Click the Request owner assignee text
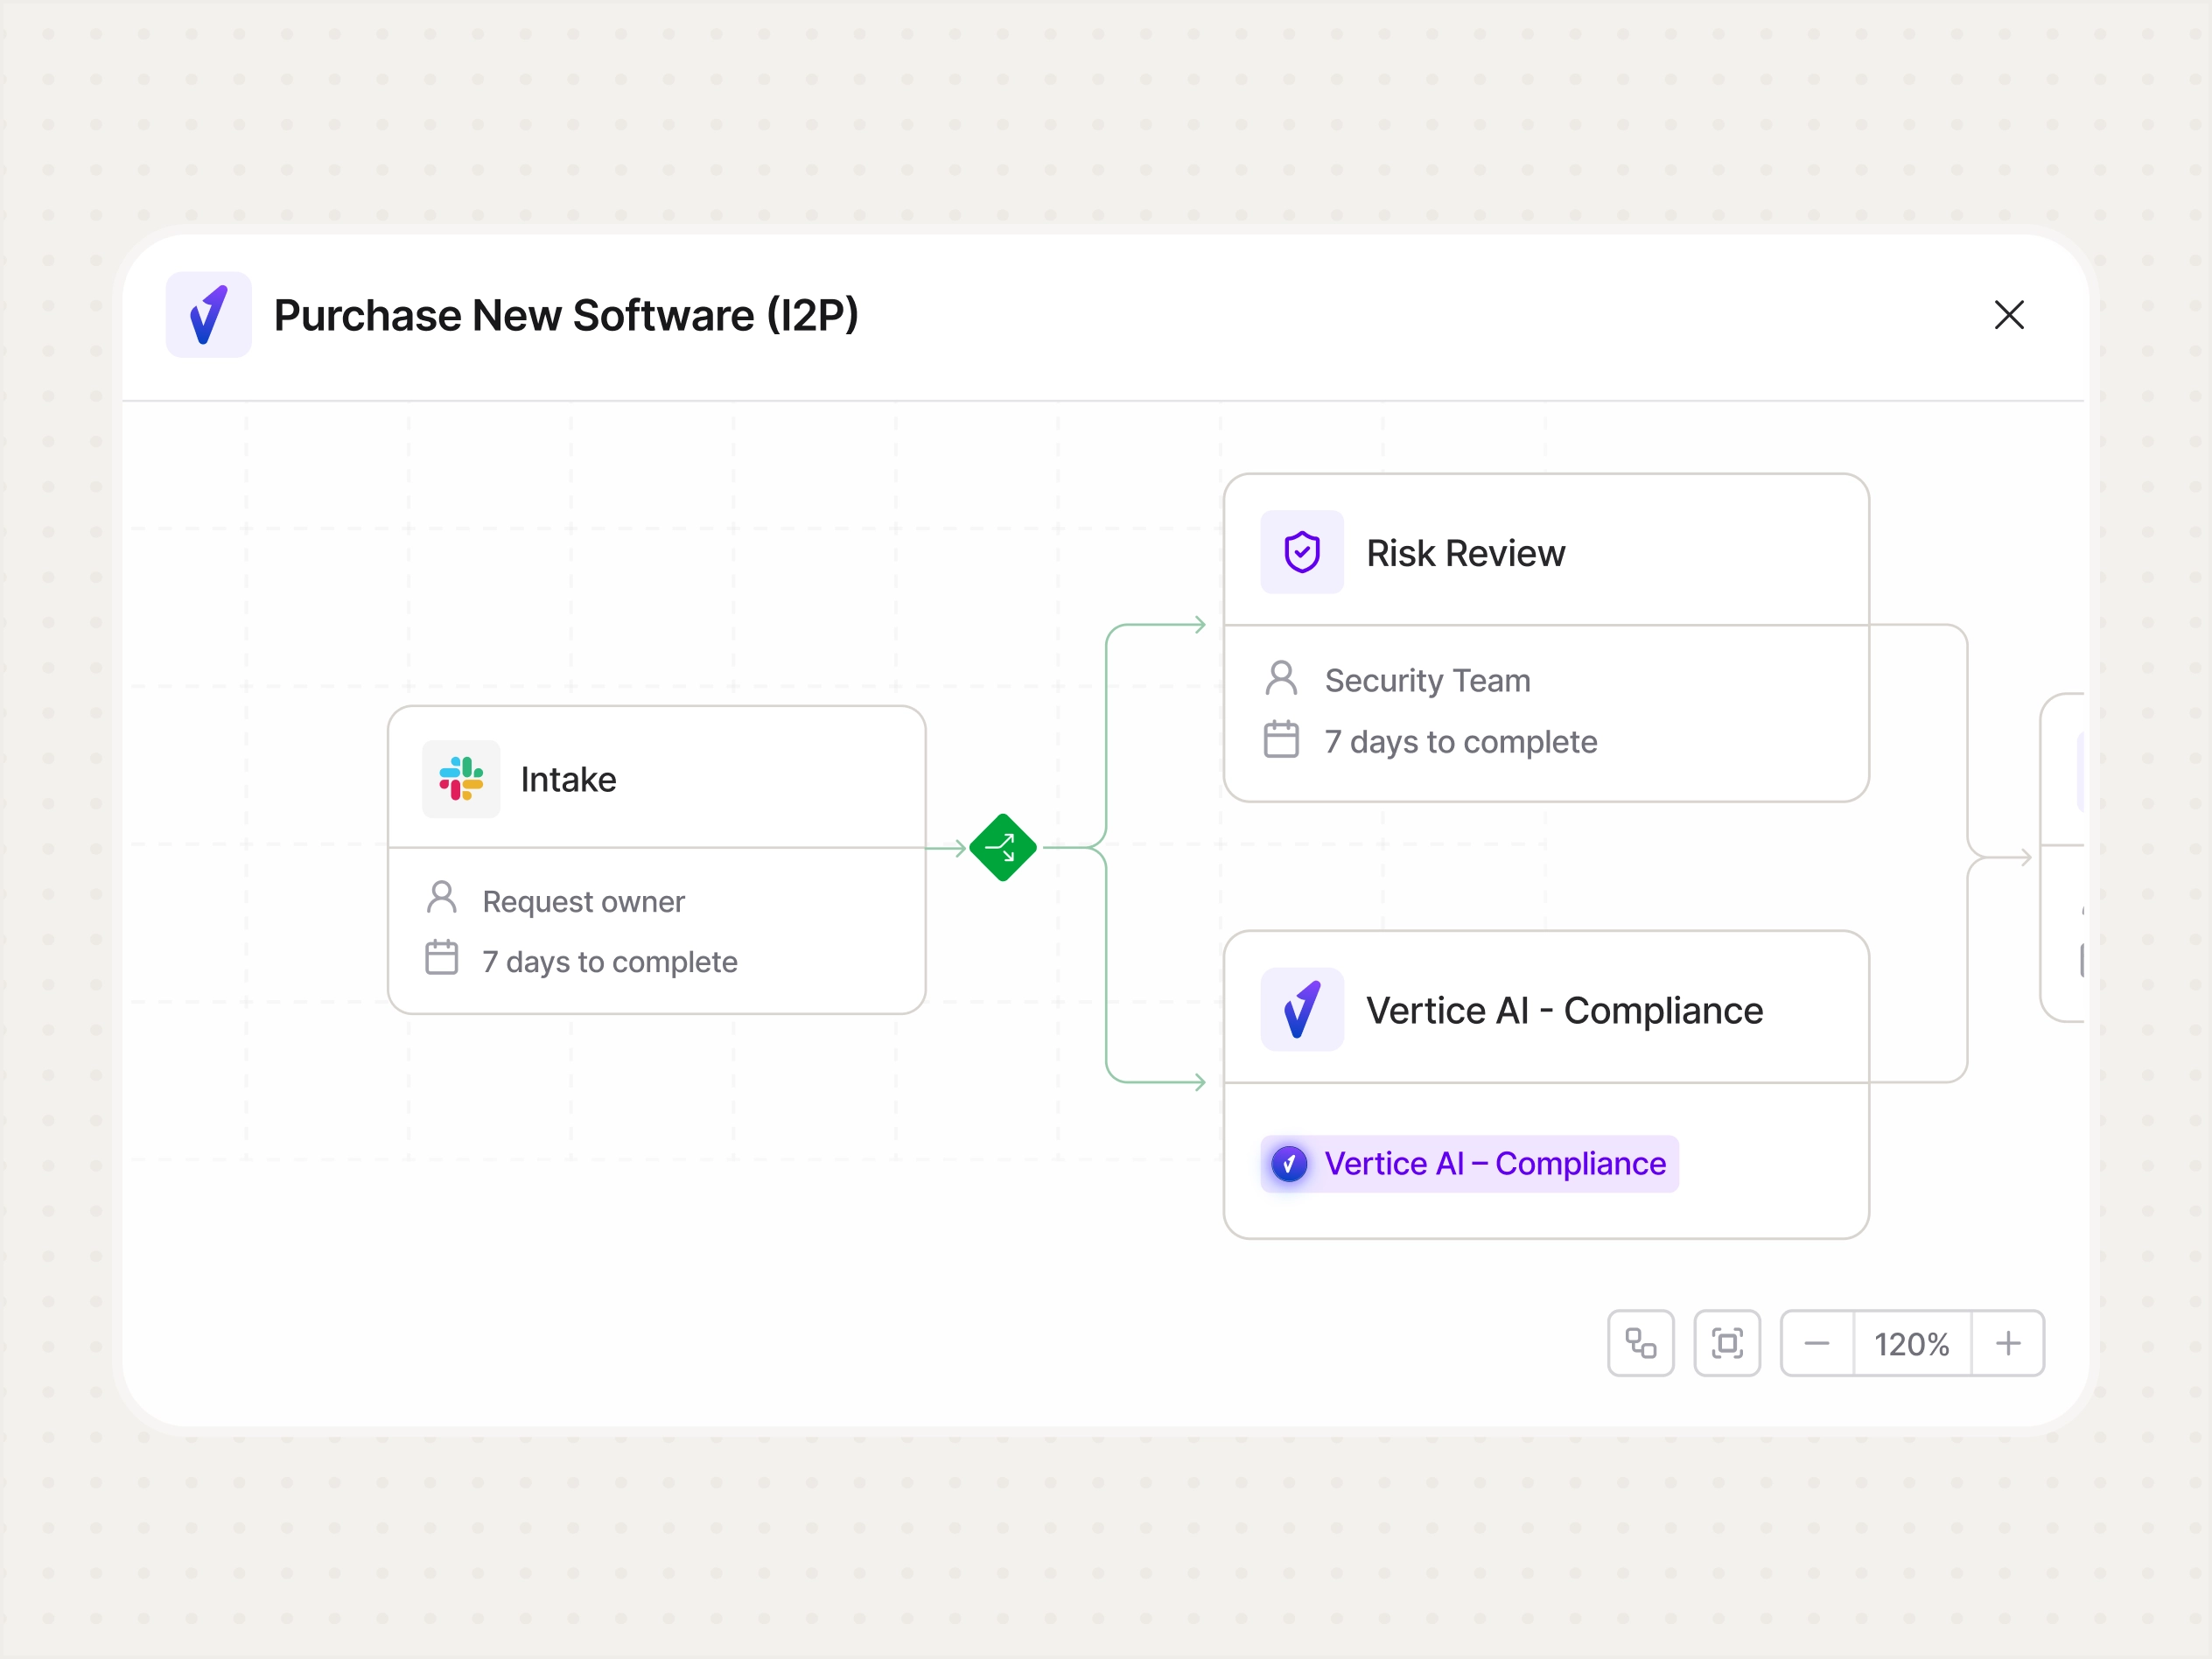Viewport: 2212px width, 1659px height. coord(584,902)
